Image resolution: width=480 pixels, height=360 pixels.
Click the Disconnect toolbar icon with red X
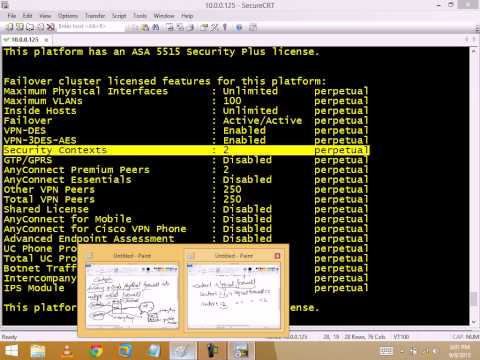[50, 27]
